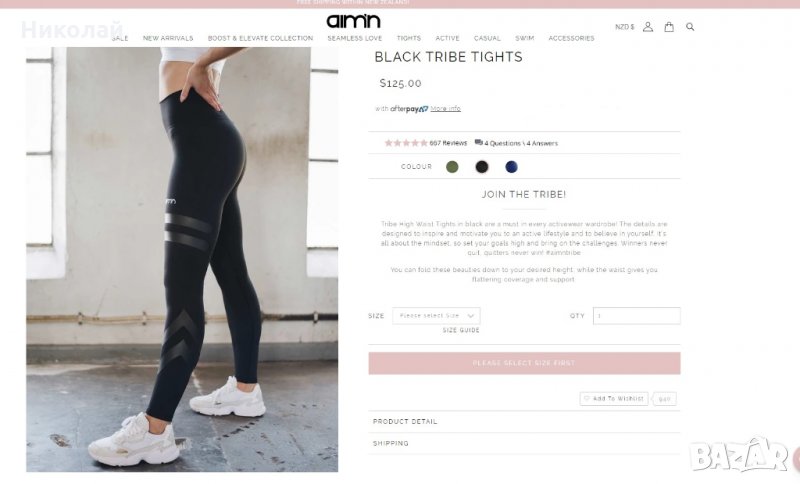Expand the Shipping section
Viewport: 800px width, 484px height.
(x=524, y=444)
